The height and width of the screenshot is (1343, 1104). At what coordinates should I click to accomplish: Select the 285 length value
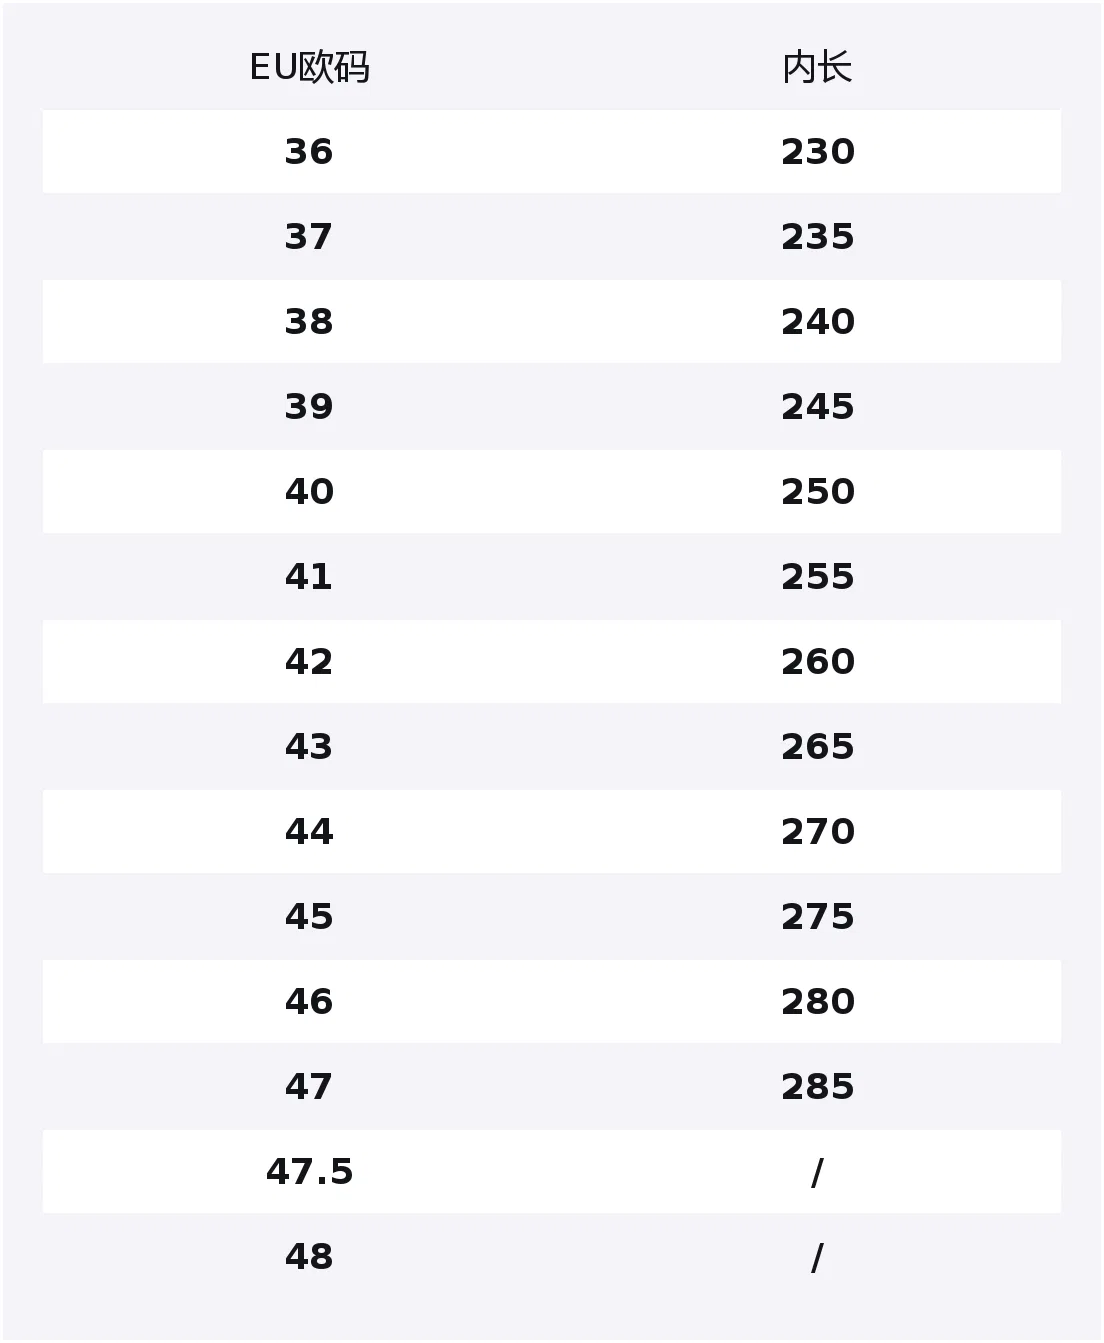point(817,1087)
